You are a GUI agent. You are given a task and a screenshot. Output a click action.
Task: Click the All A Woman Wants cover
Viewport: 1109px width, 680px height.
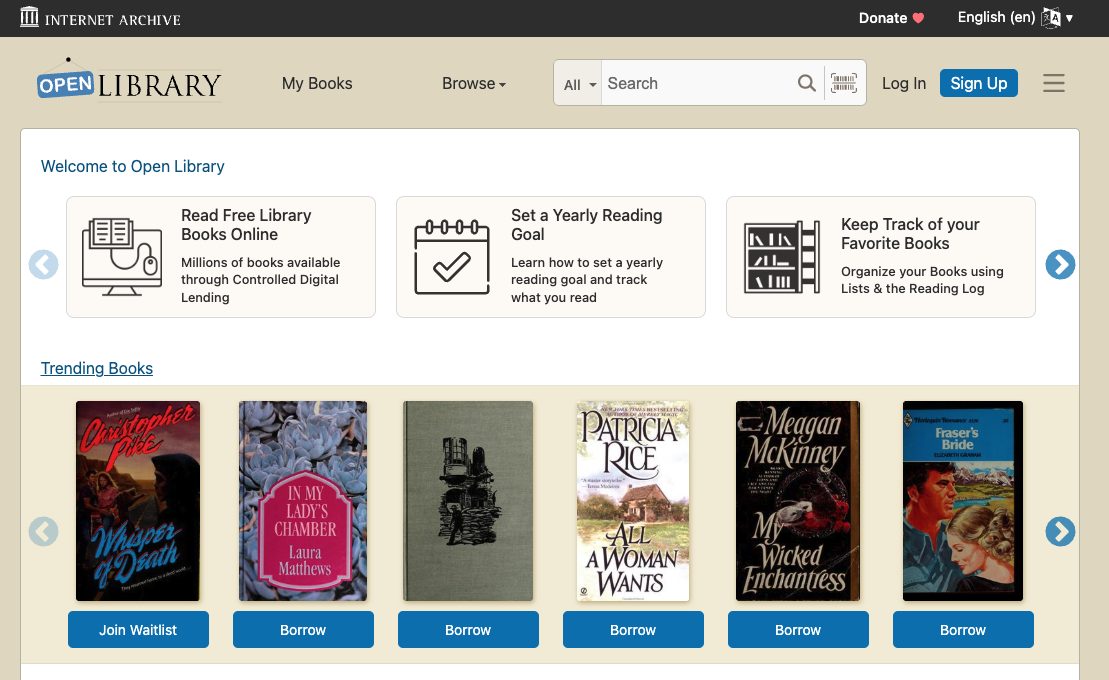coord(632,500)
